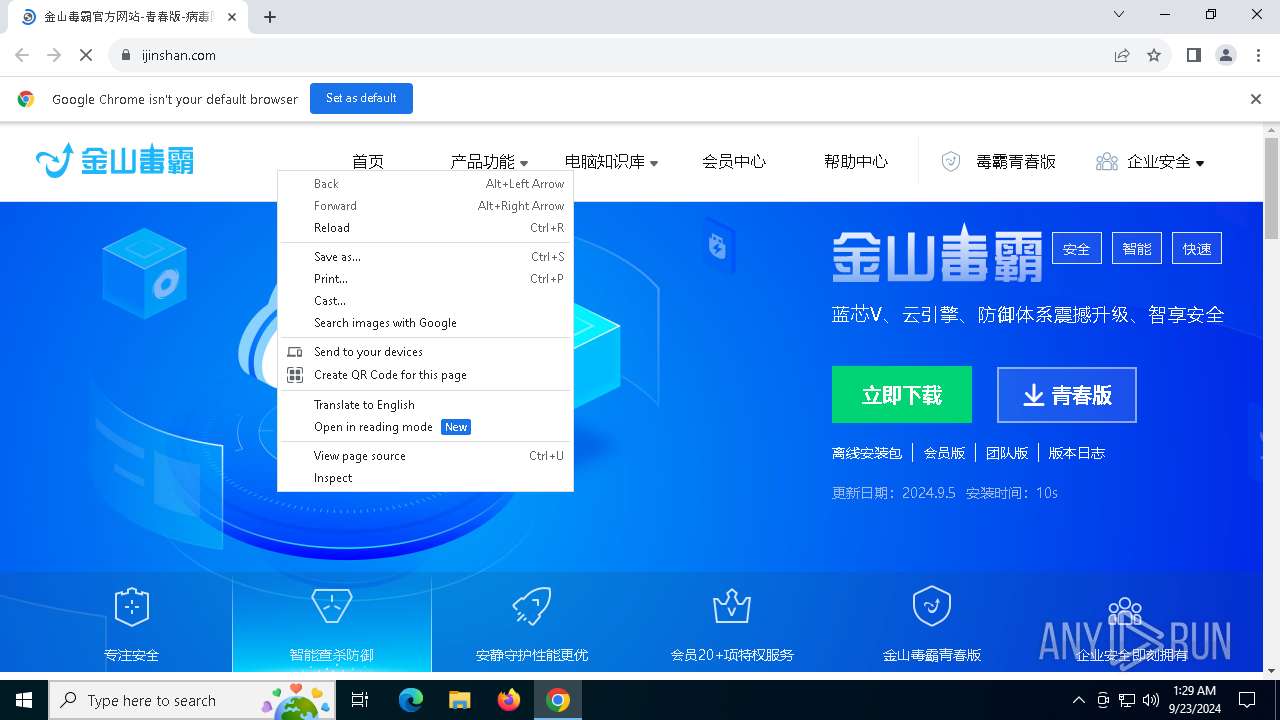
Task: Open File Explorer from taskbar
Action: click(460, 700)
